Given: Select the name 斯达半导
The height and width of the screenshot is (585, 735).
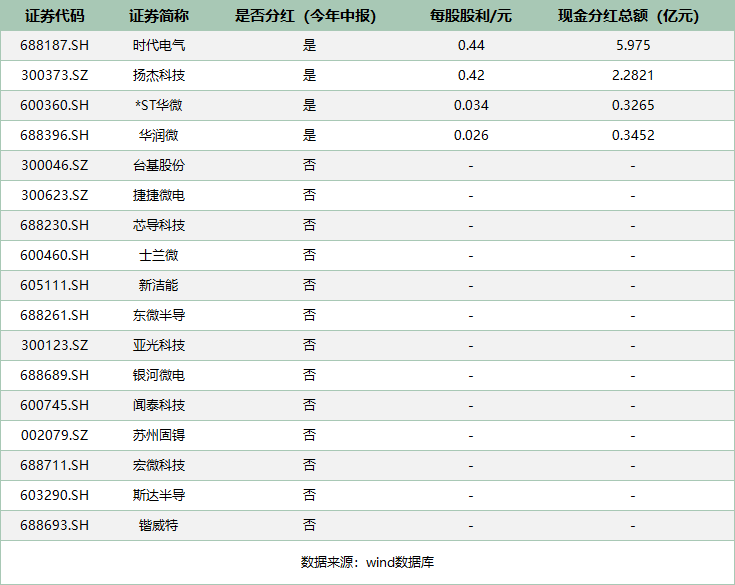Looking at the screenshot, I should (x=159, y=495).
